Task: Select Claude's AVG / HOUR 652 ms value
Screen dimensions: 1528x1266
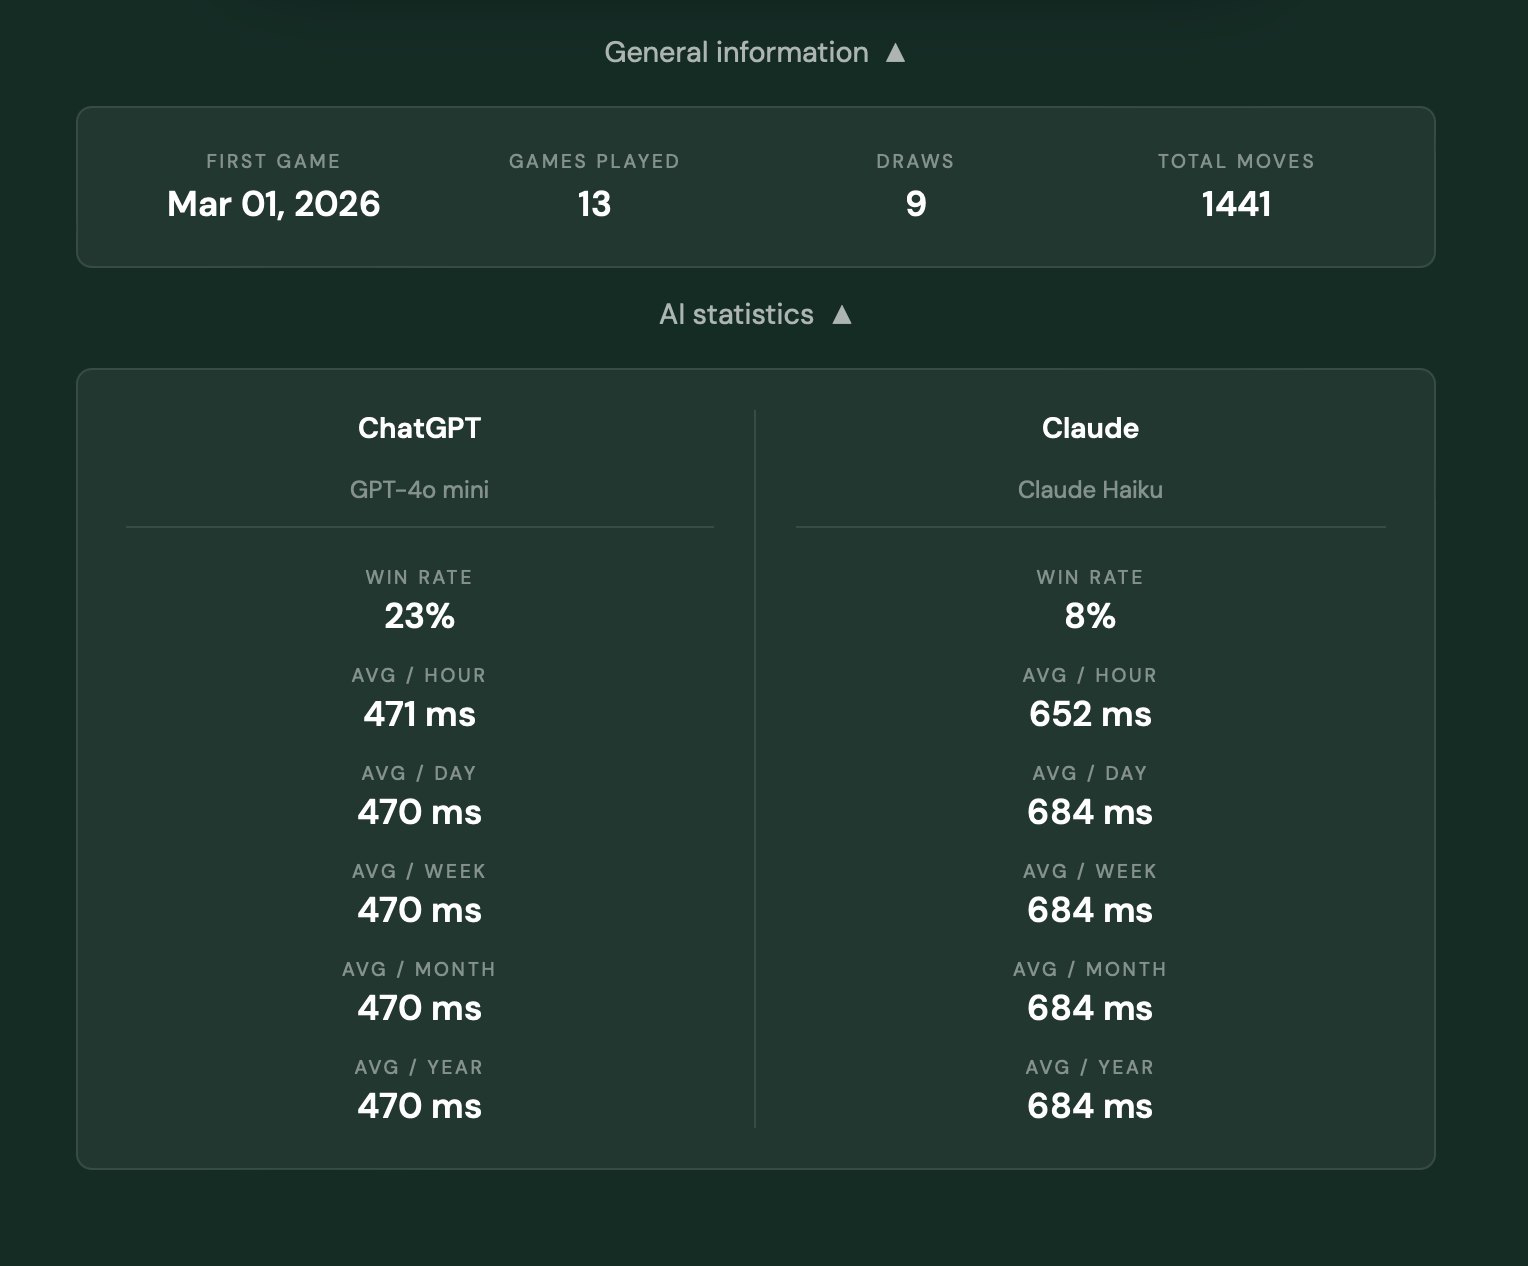Action: pyautogui.click(x=1090, y=714)
